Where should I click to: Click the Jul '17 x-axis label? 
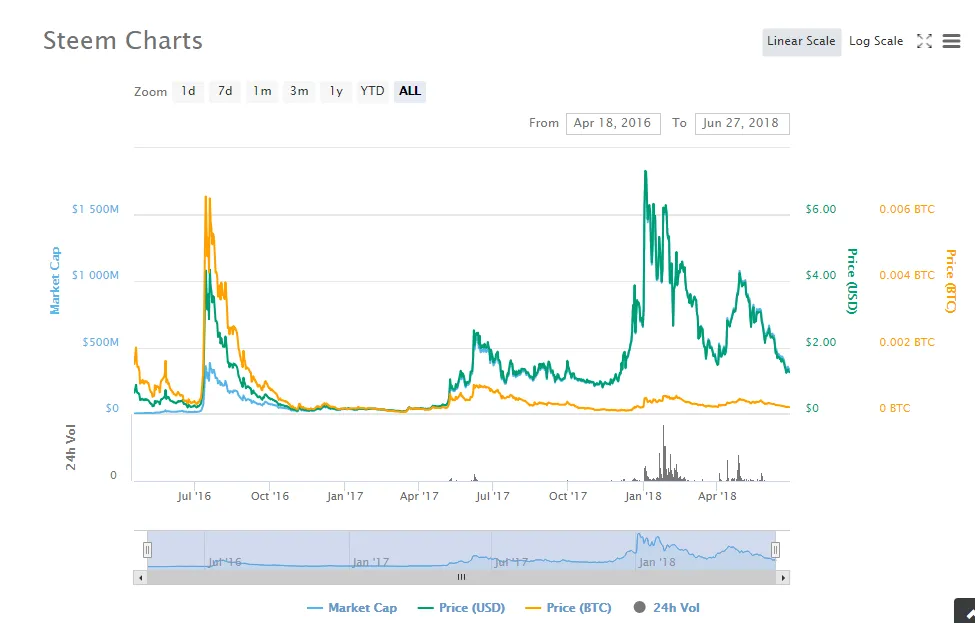pyautogui.click(x=492, y=496)
